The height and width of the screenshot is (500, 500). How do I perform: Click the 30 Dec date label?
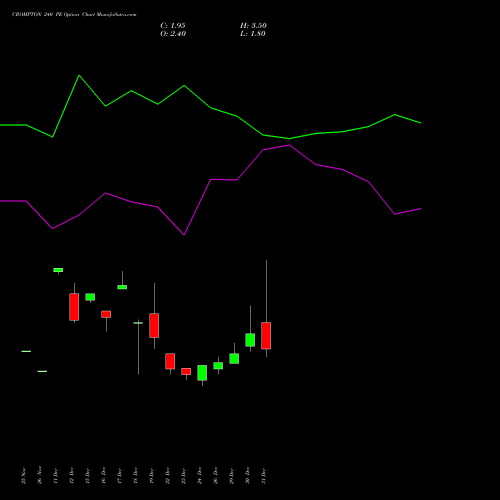[x=247, y=476]
